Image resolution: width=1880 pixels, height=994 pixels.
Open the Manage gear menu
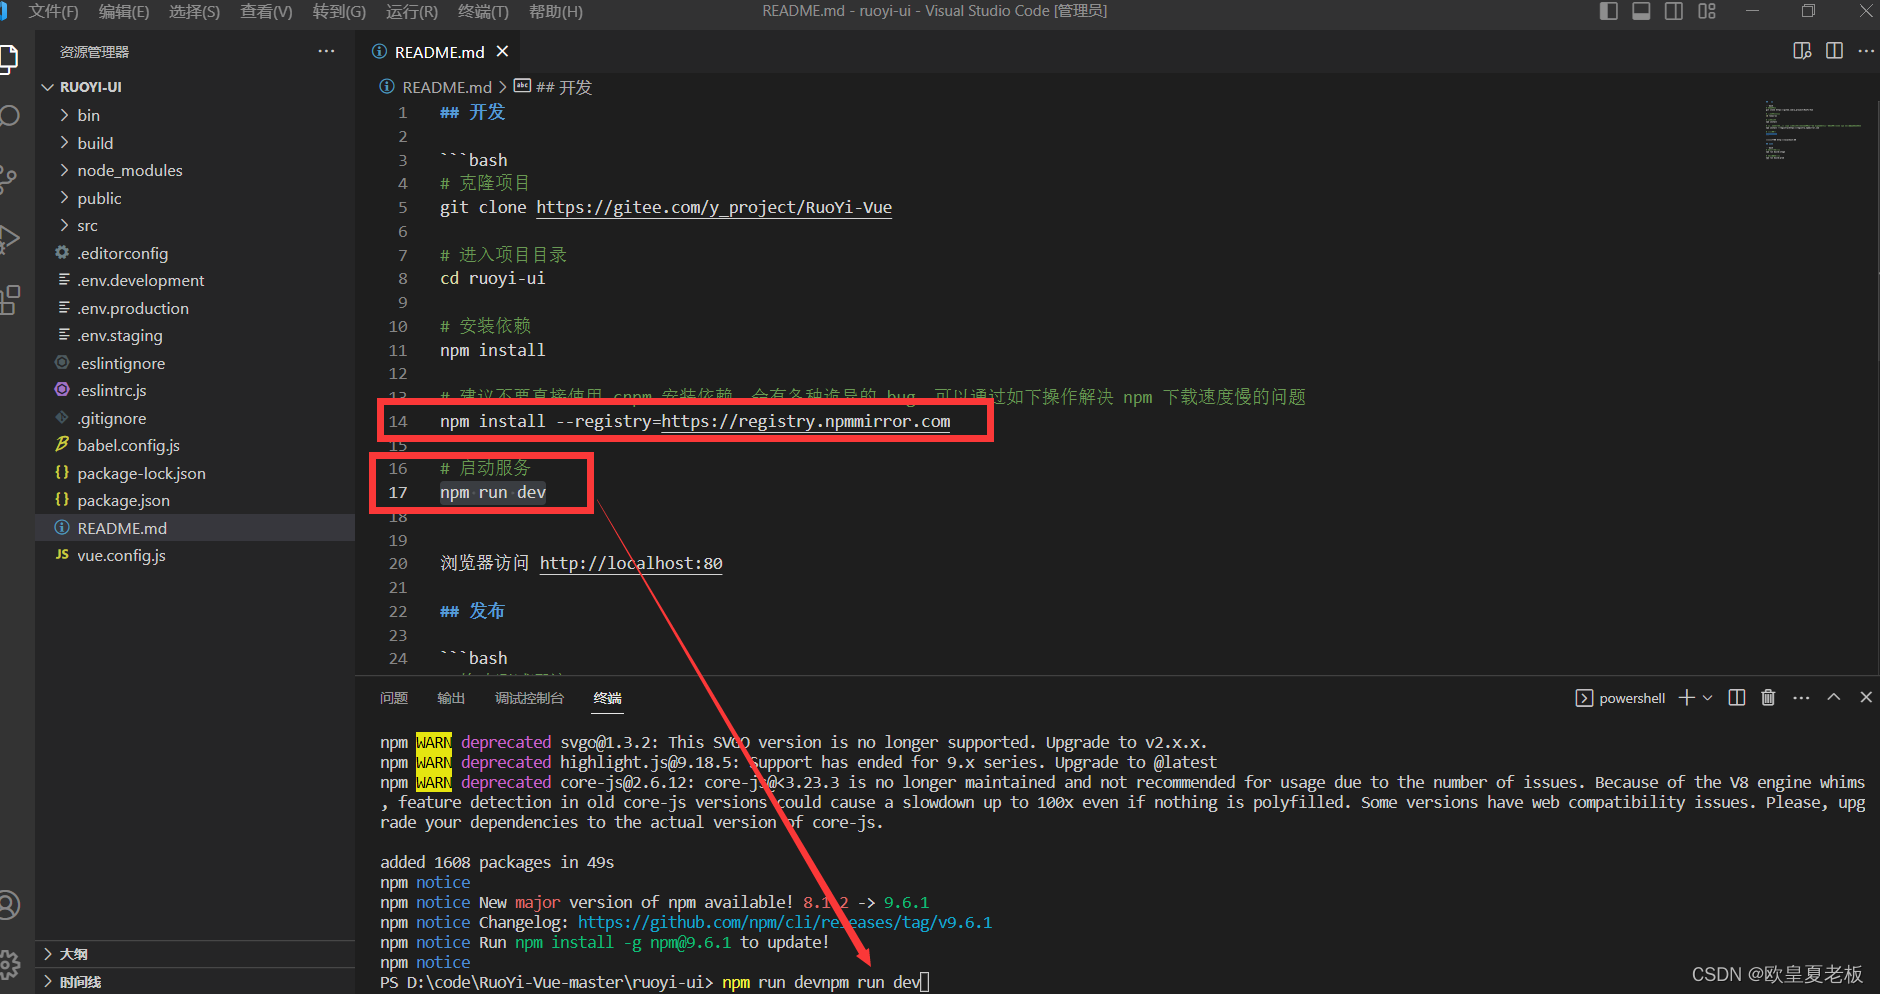[x=9, y=964]
